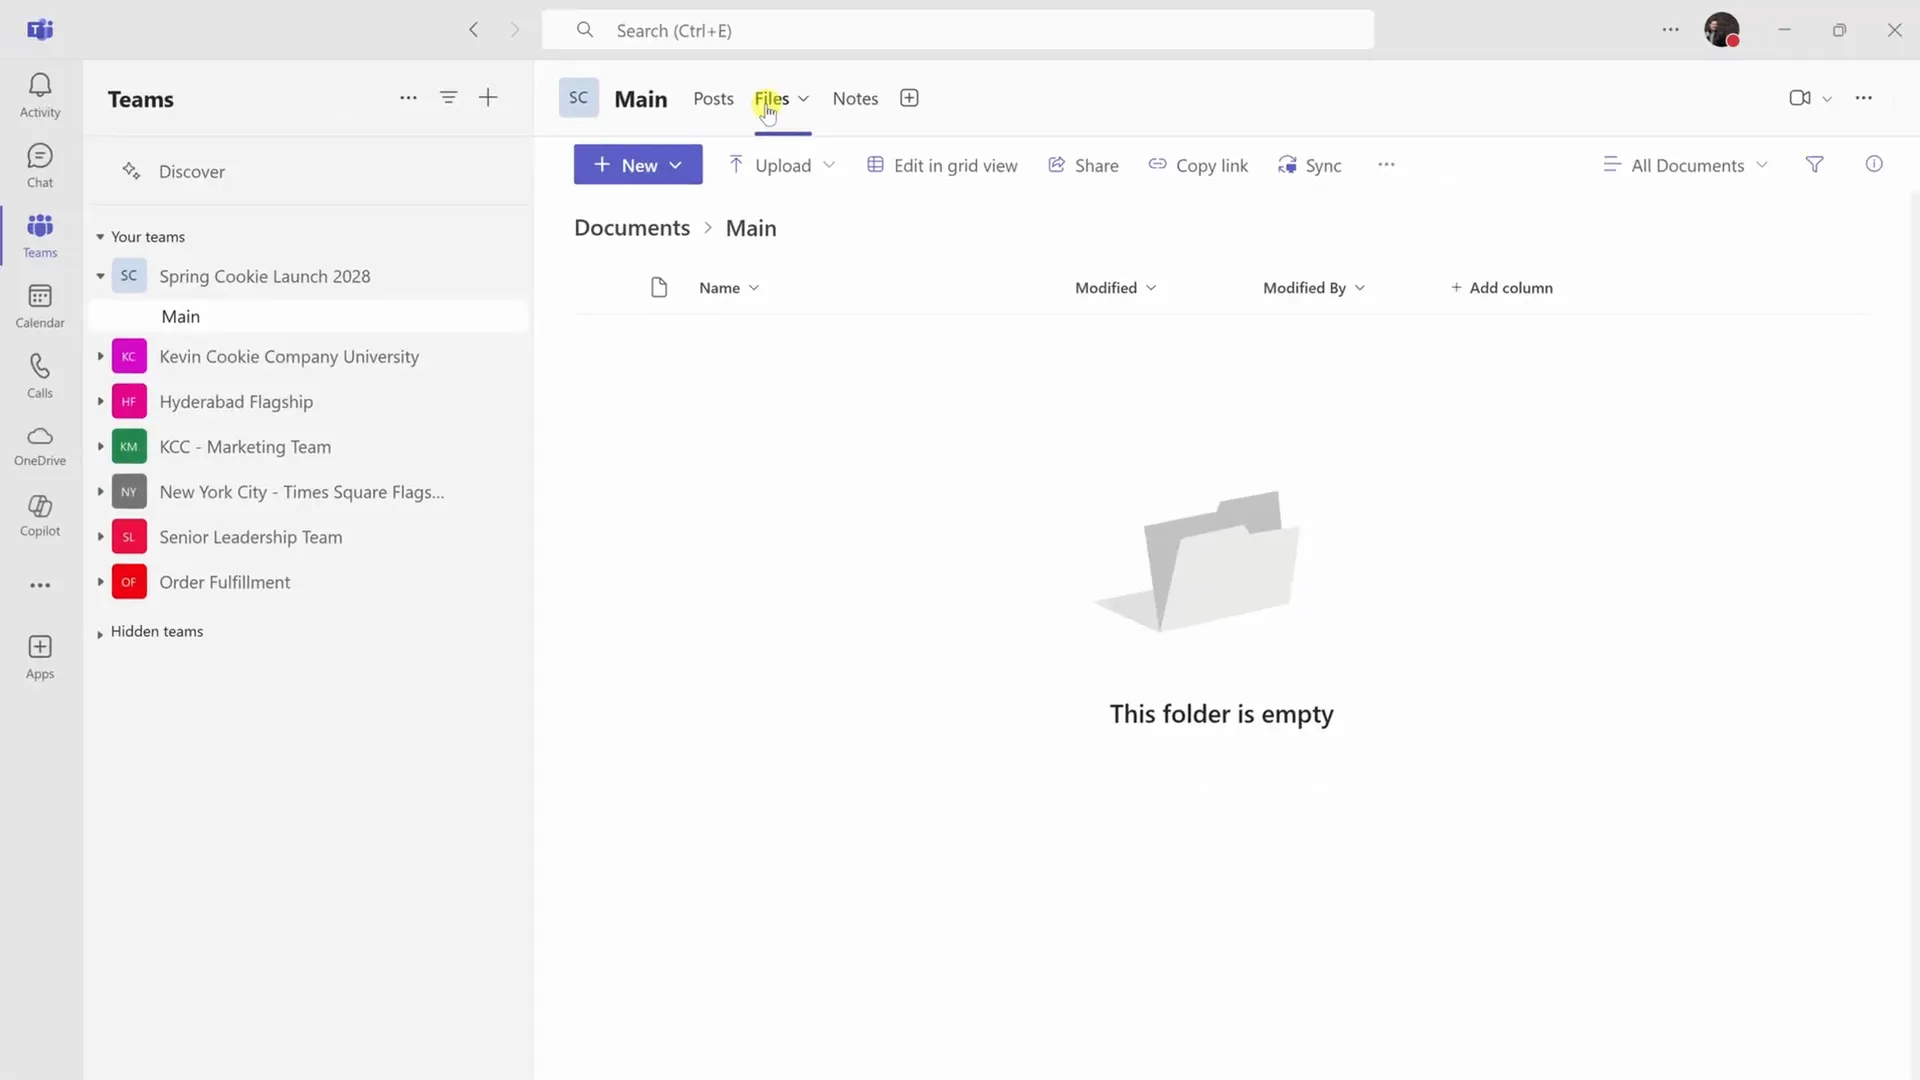1920x1080 pixels.
Task: Click Edit in grid view
Action: [x=942, y=165]
